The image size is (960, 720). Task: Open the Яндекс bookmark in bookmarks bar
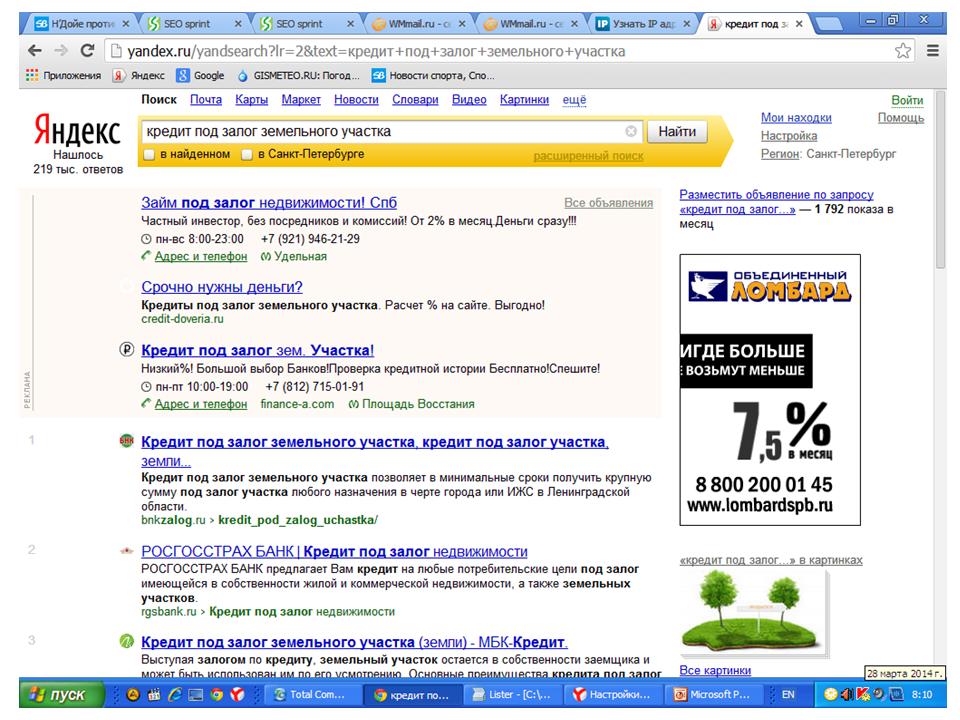click(139, 75)
